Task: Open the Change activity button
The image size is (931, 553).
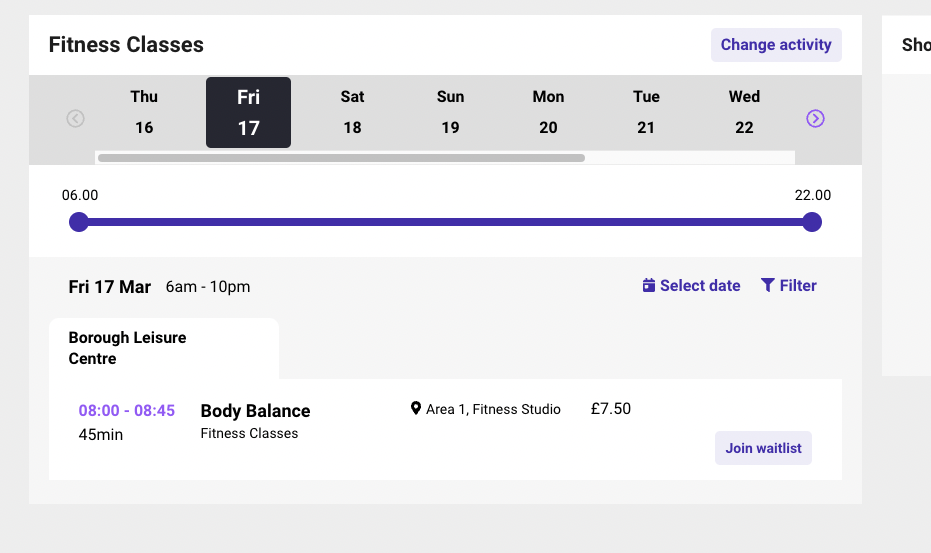Action: [776, 45]
